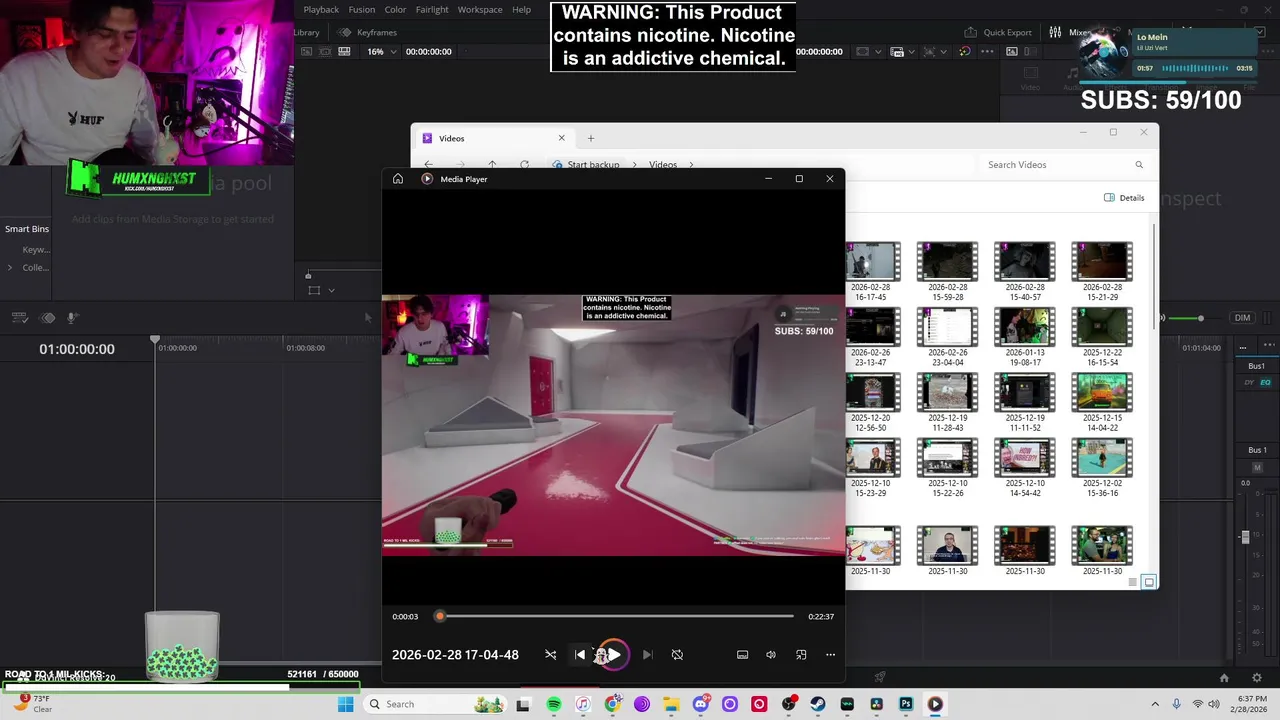
Task: Select video 2026-02-28 15-40-57
Action: click(x=1025, y=271)
